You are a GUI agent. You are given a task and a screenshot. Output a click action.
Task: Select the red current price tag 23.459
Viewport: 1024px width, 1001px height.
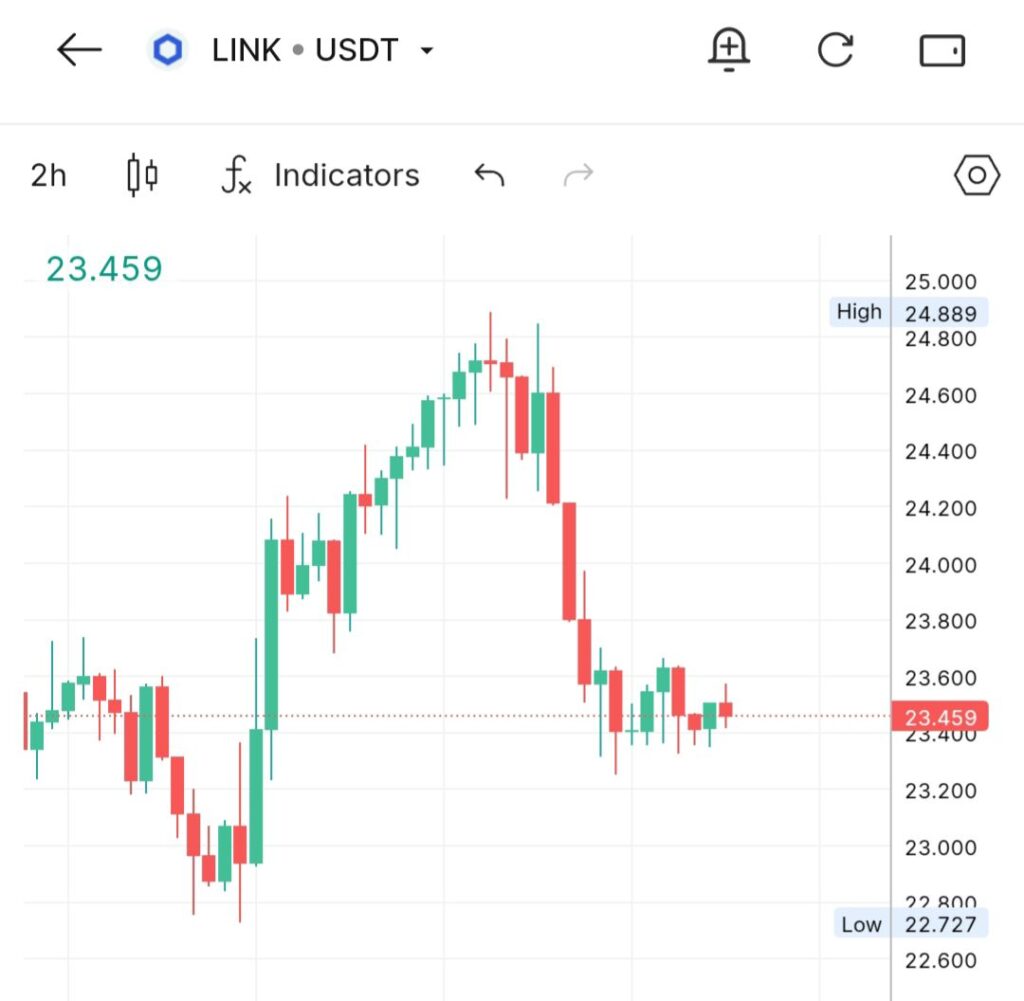(939, 717)
